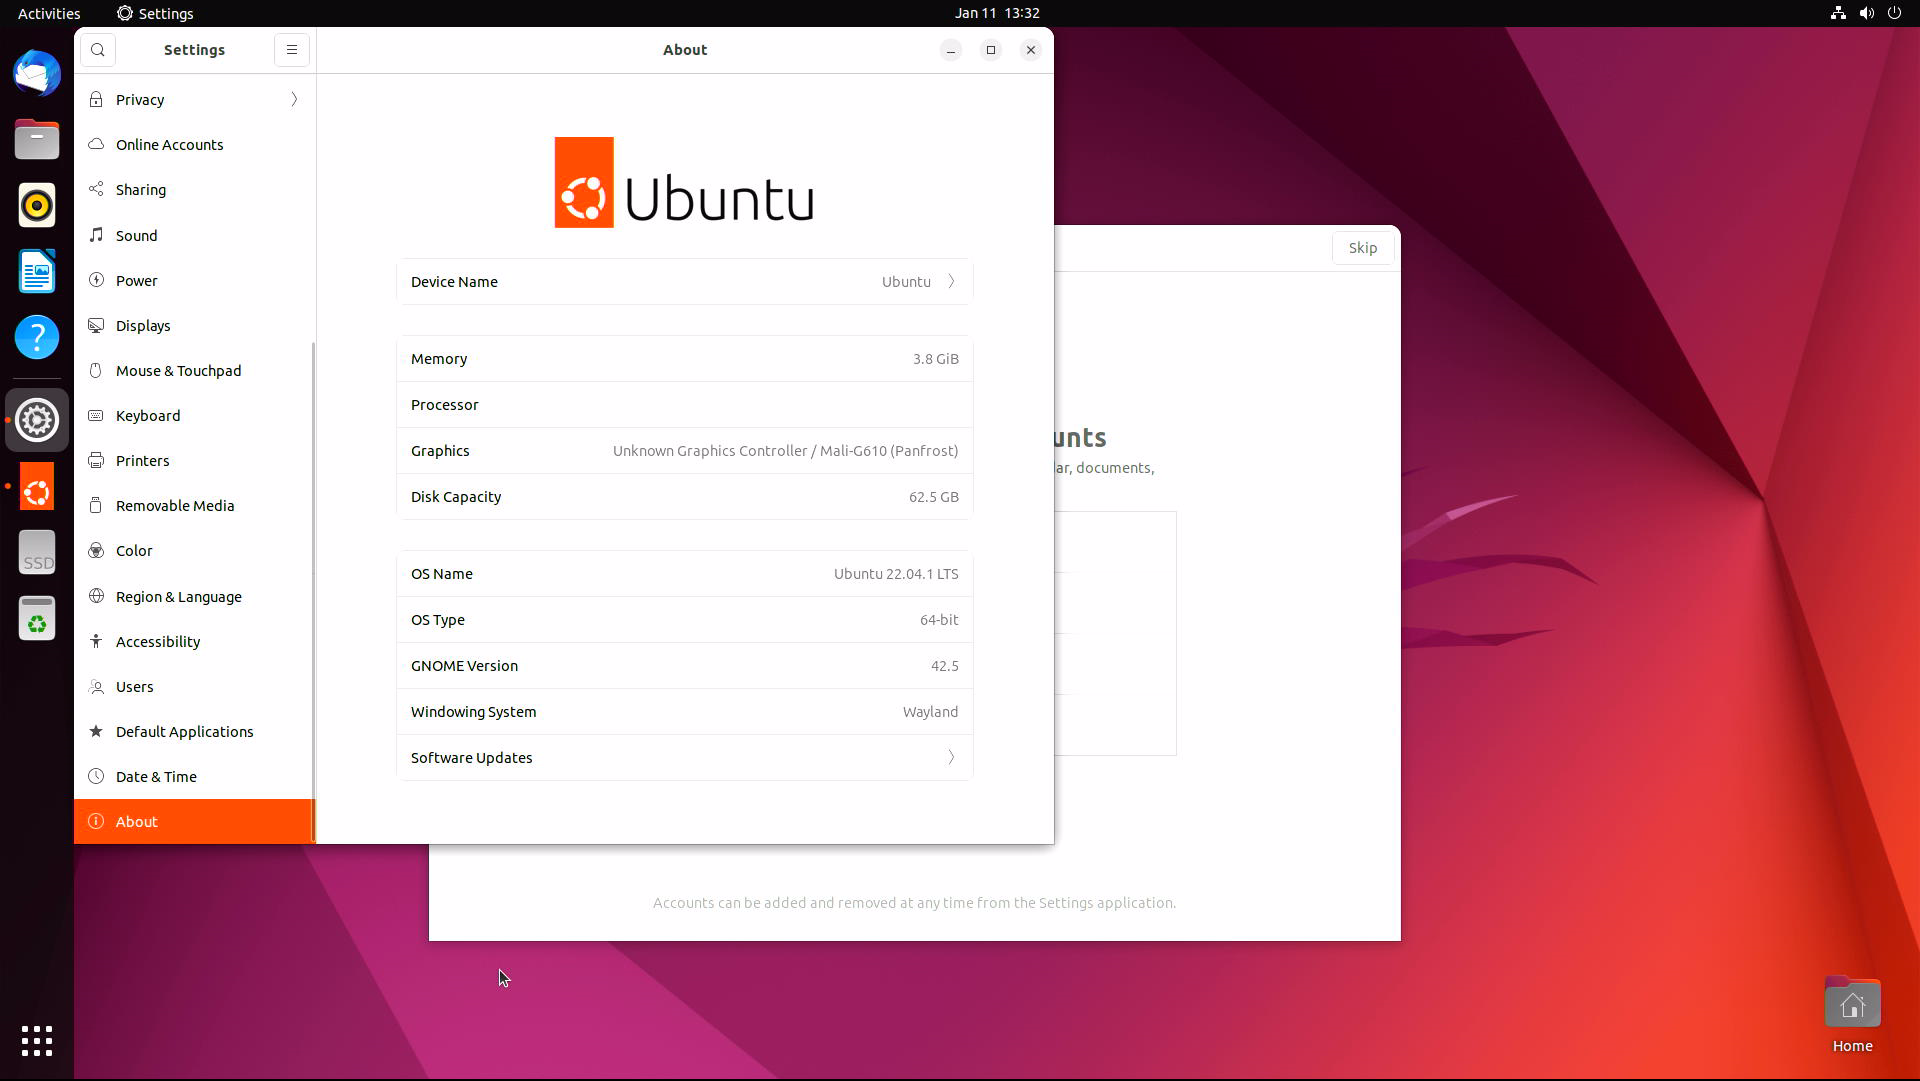Select Sharing settings panel
This screenshot has width=1920, height=1081.
click(194, 189)
